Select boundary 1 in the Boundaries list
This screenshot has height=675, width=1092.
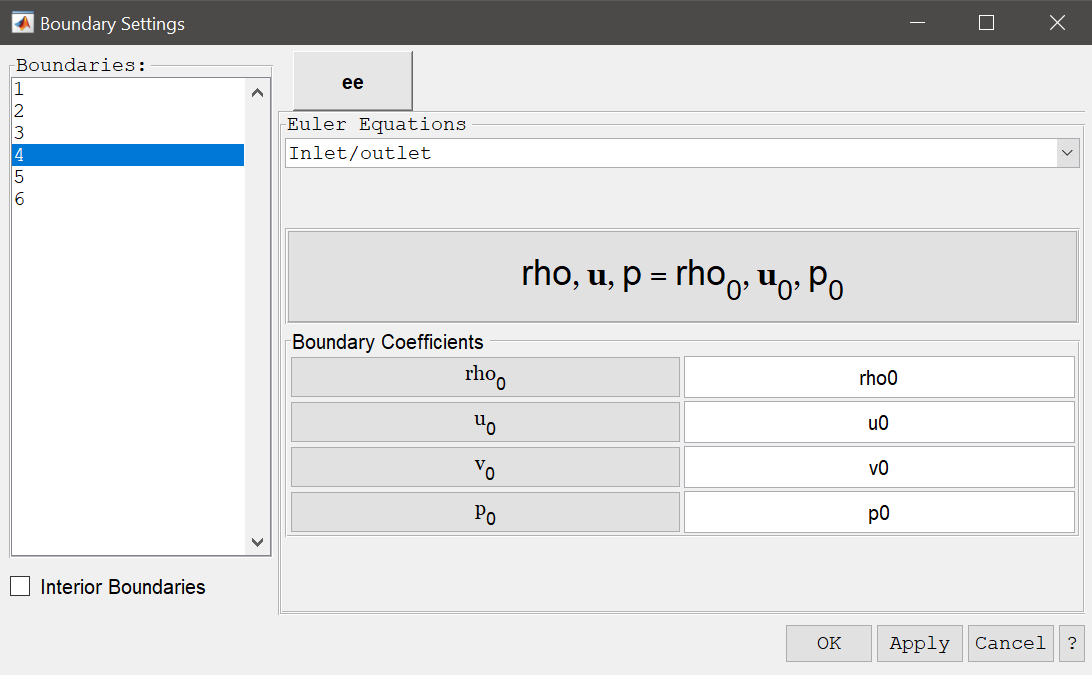pyautogui.click(x=128, y=89)
